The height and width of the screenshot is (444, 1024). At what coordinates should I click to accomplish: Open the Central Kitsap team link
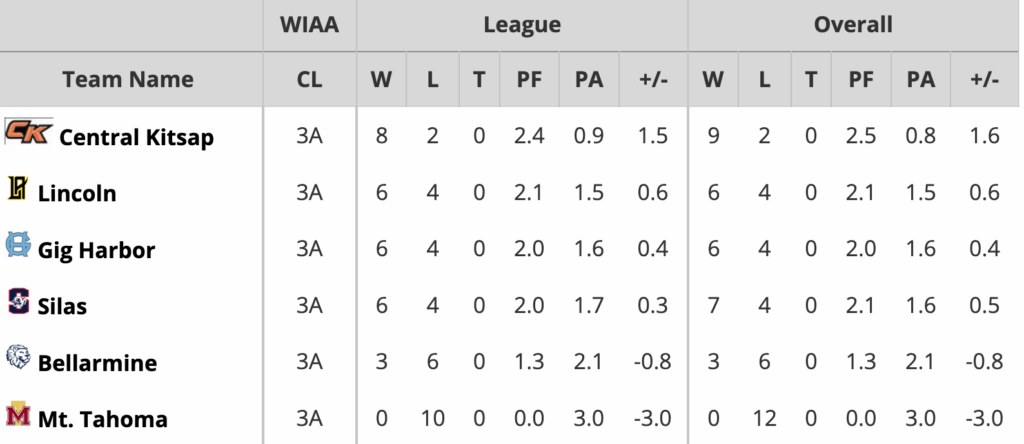(137, 137)
